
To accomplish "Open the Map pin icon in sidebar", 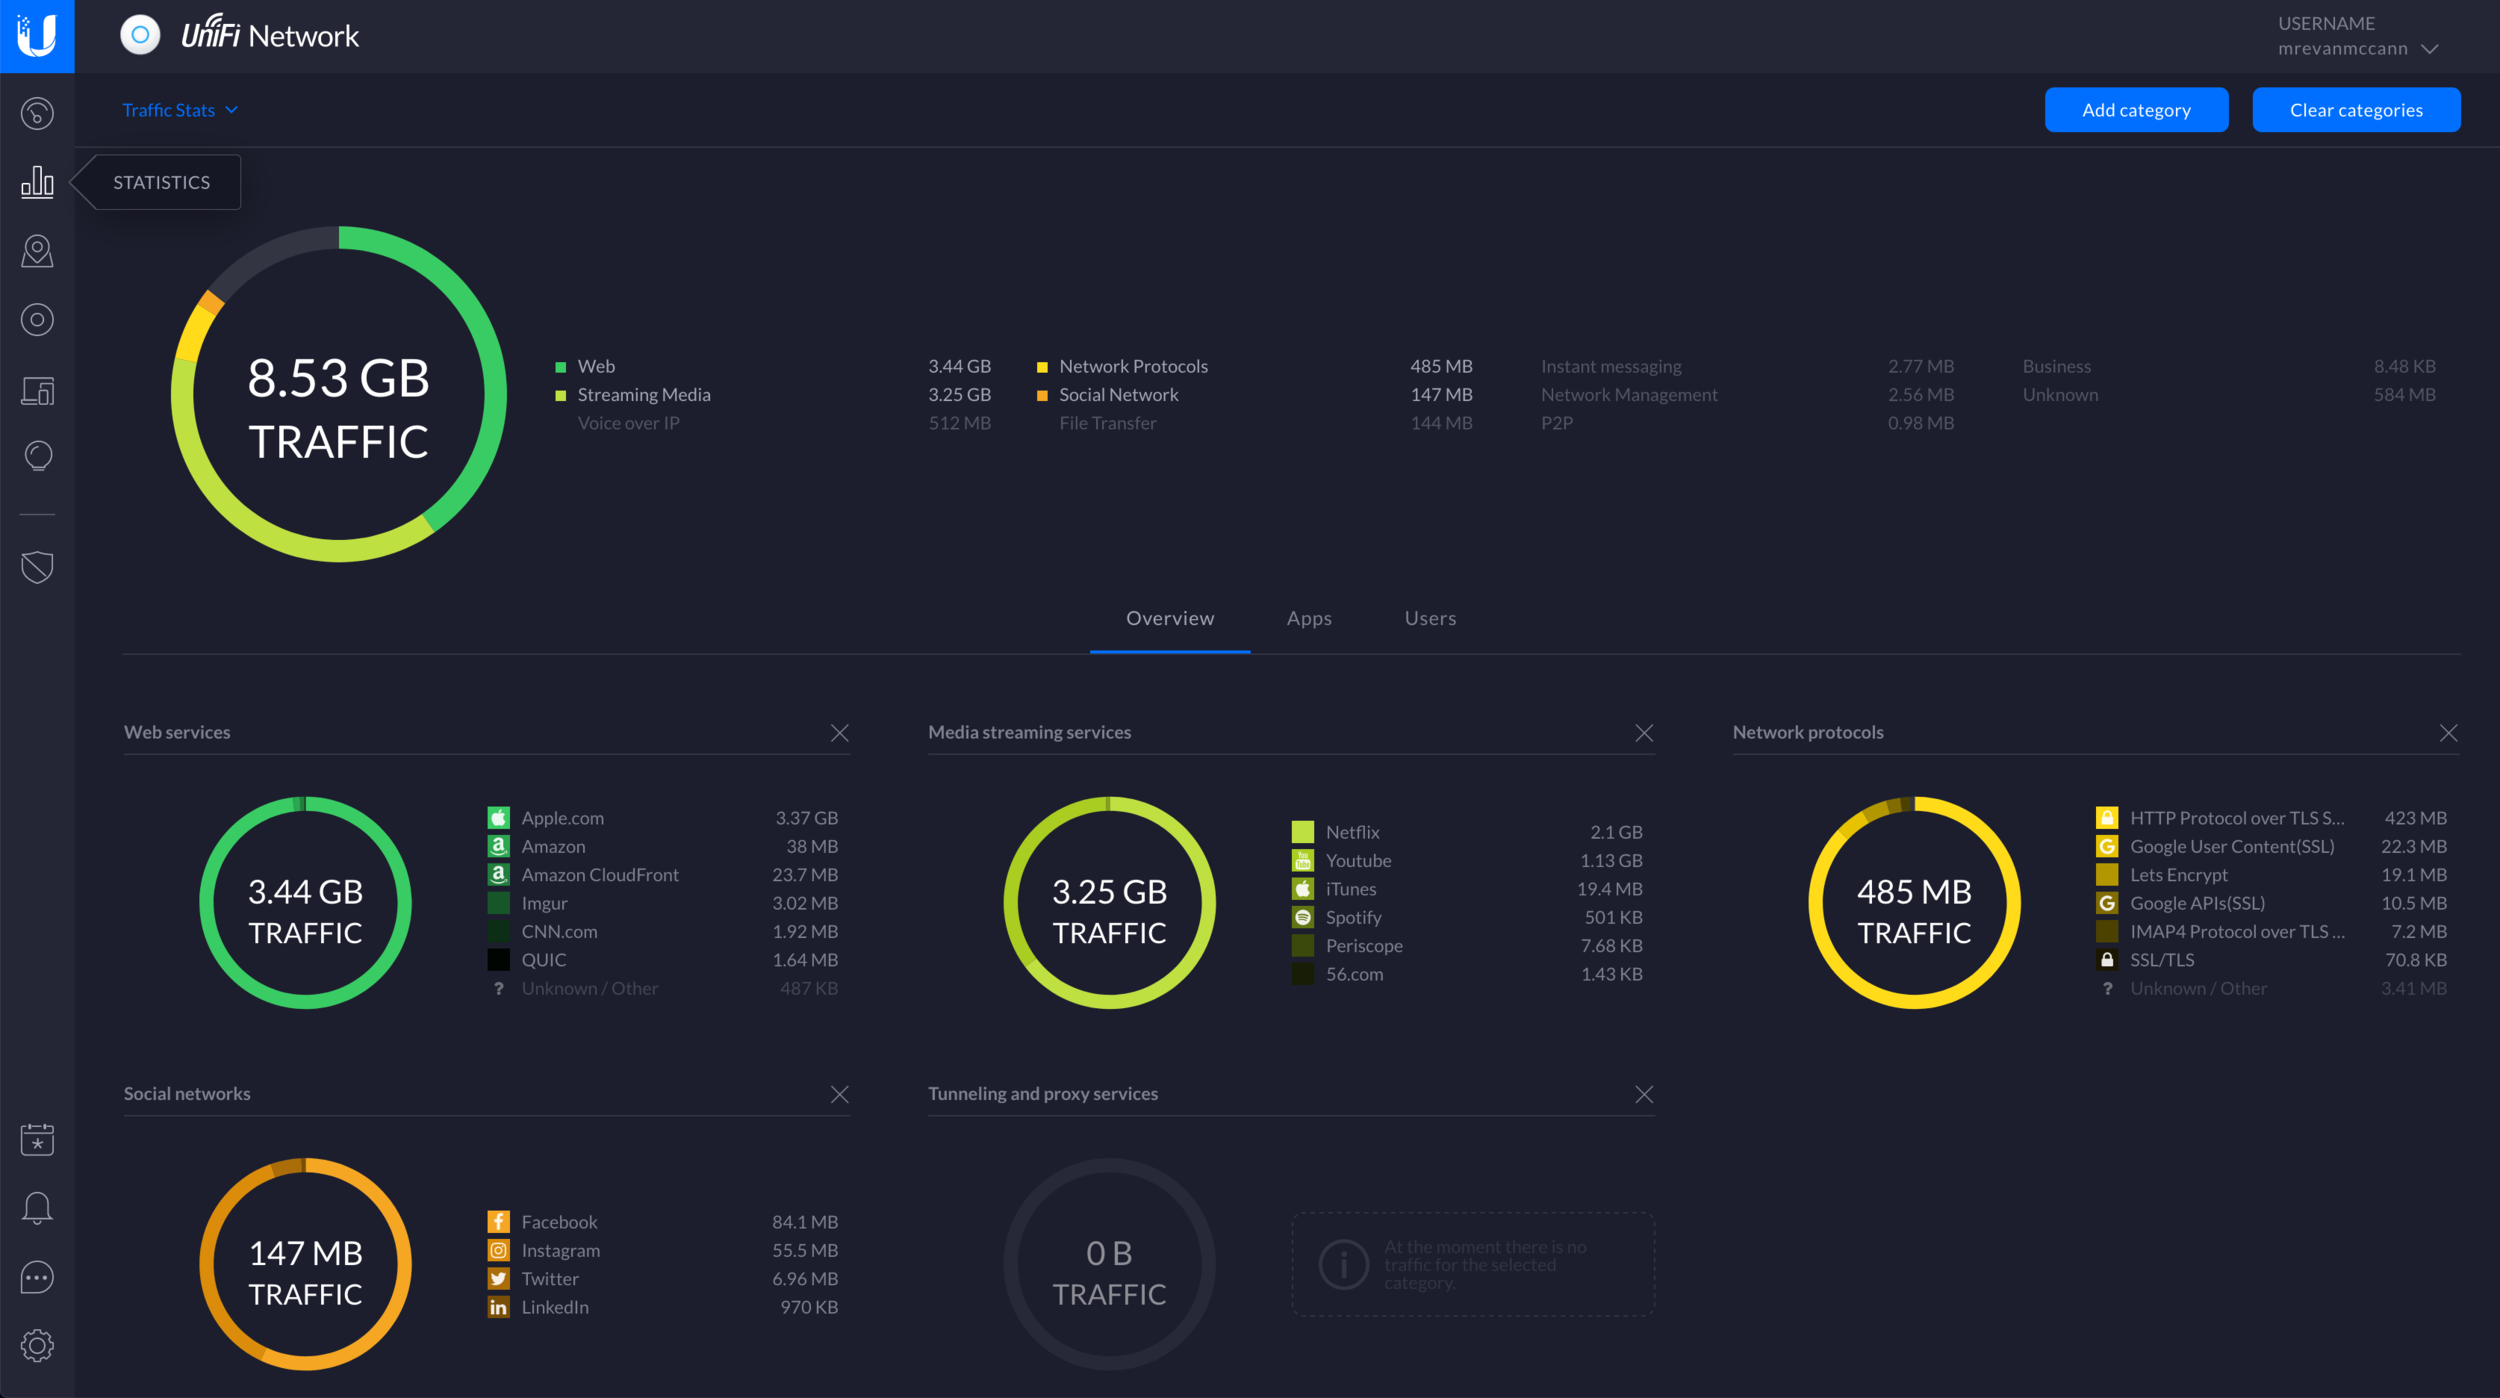I will (x=37, y=251).
